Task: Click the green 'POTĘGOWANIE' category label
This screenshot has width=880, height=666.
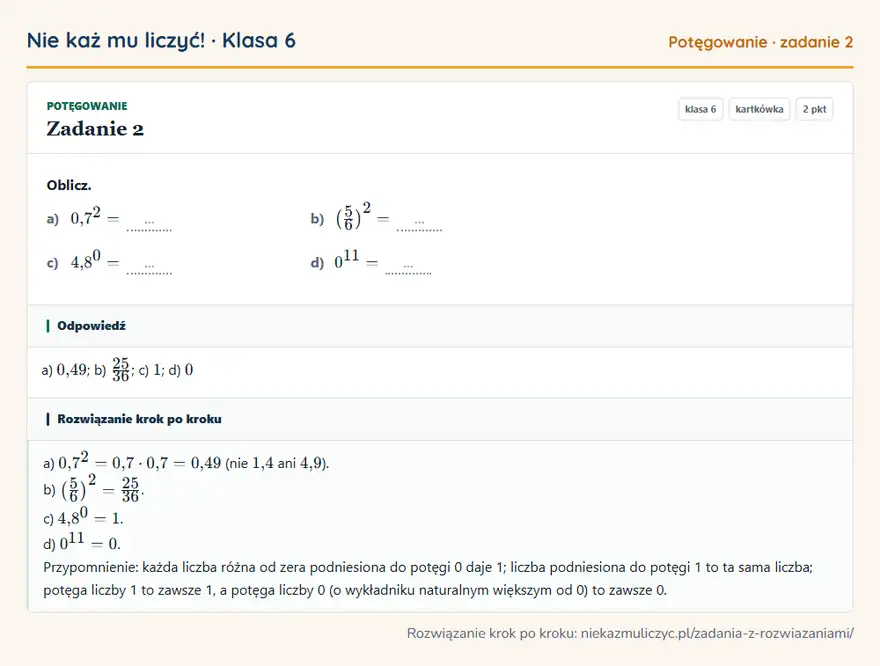Action: coord(87,106)
